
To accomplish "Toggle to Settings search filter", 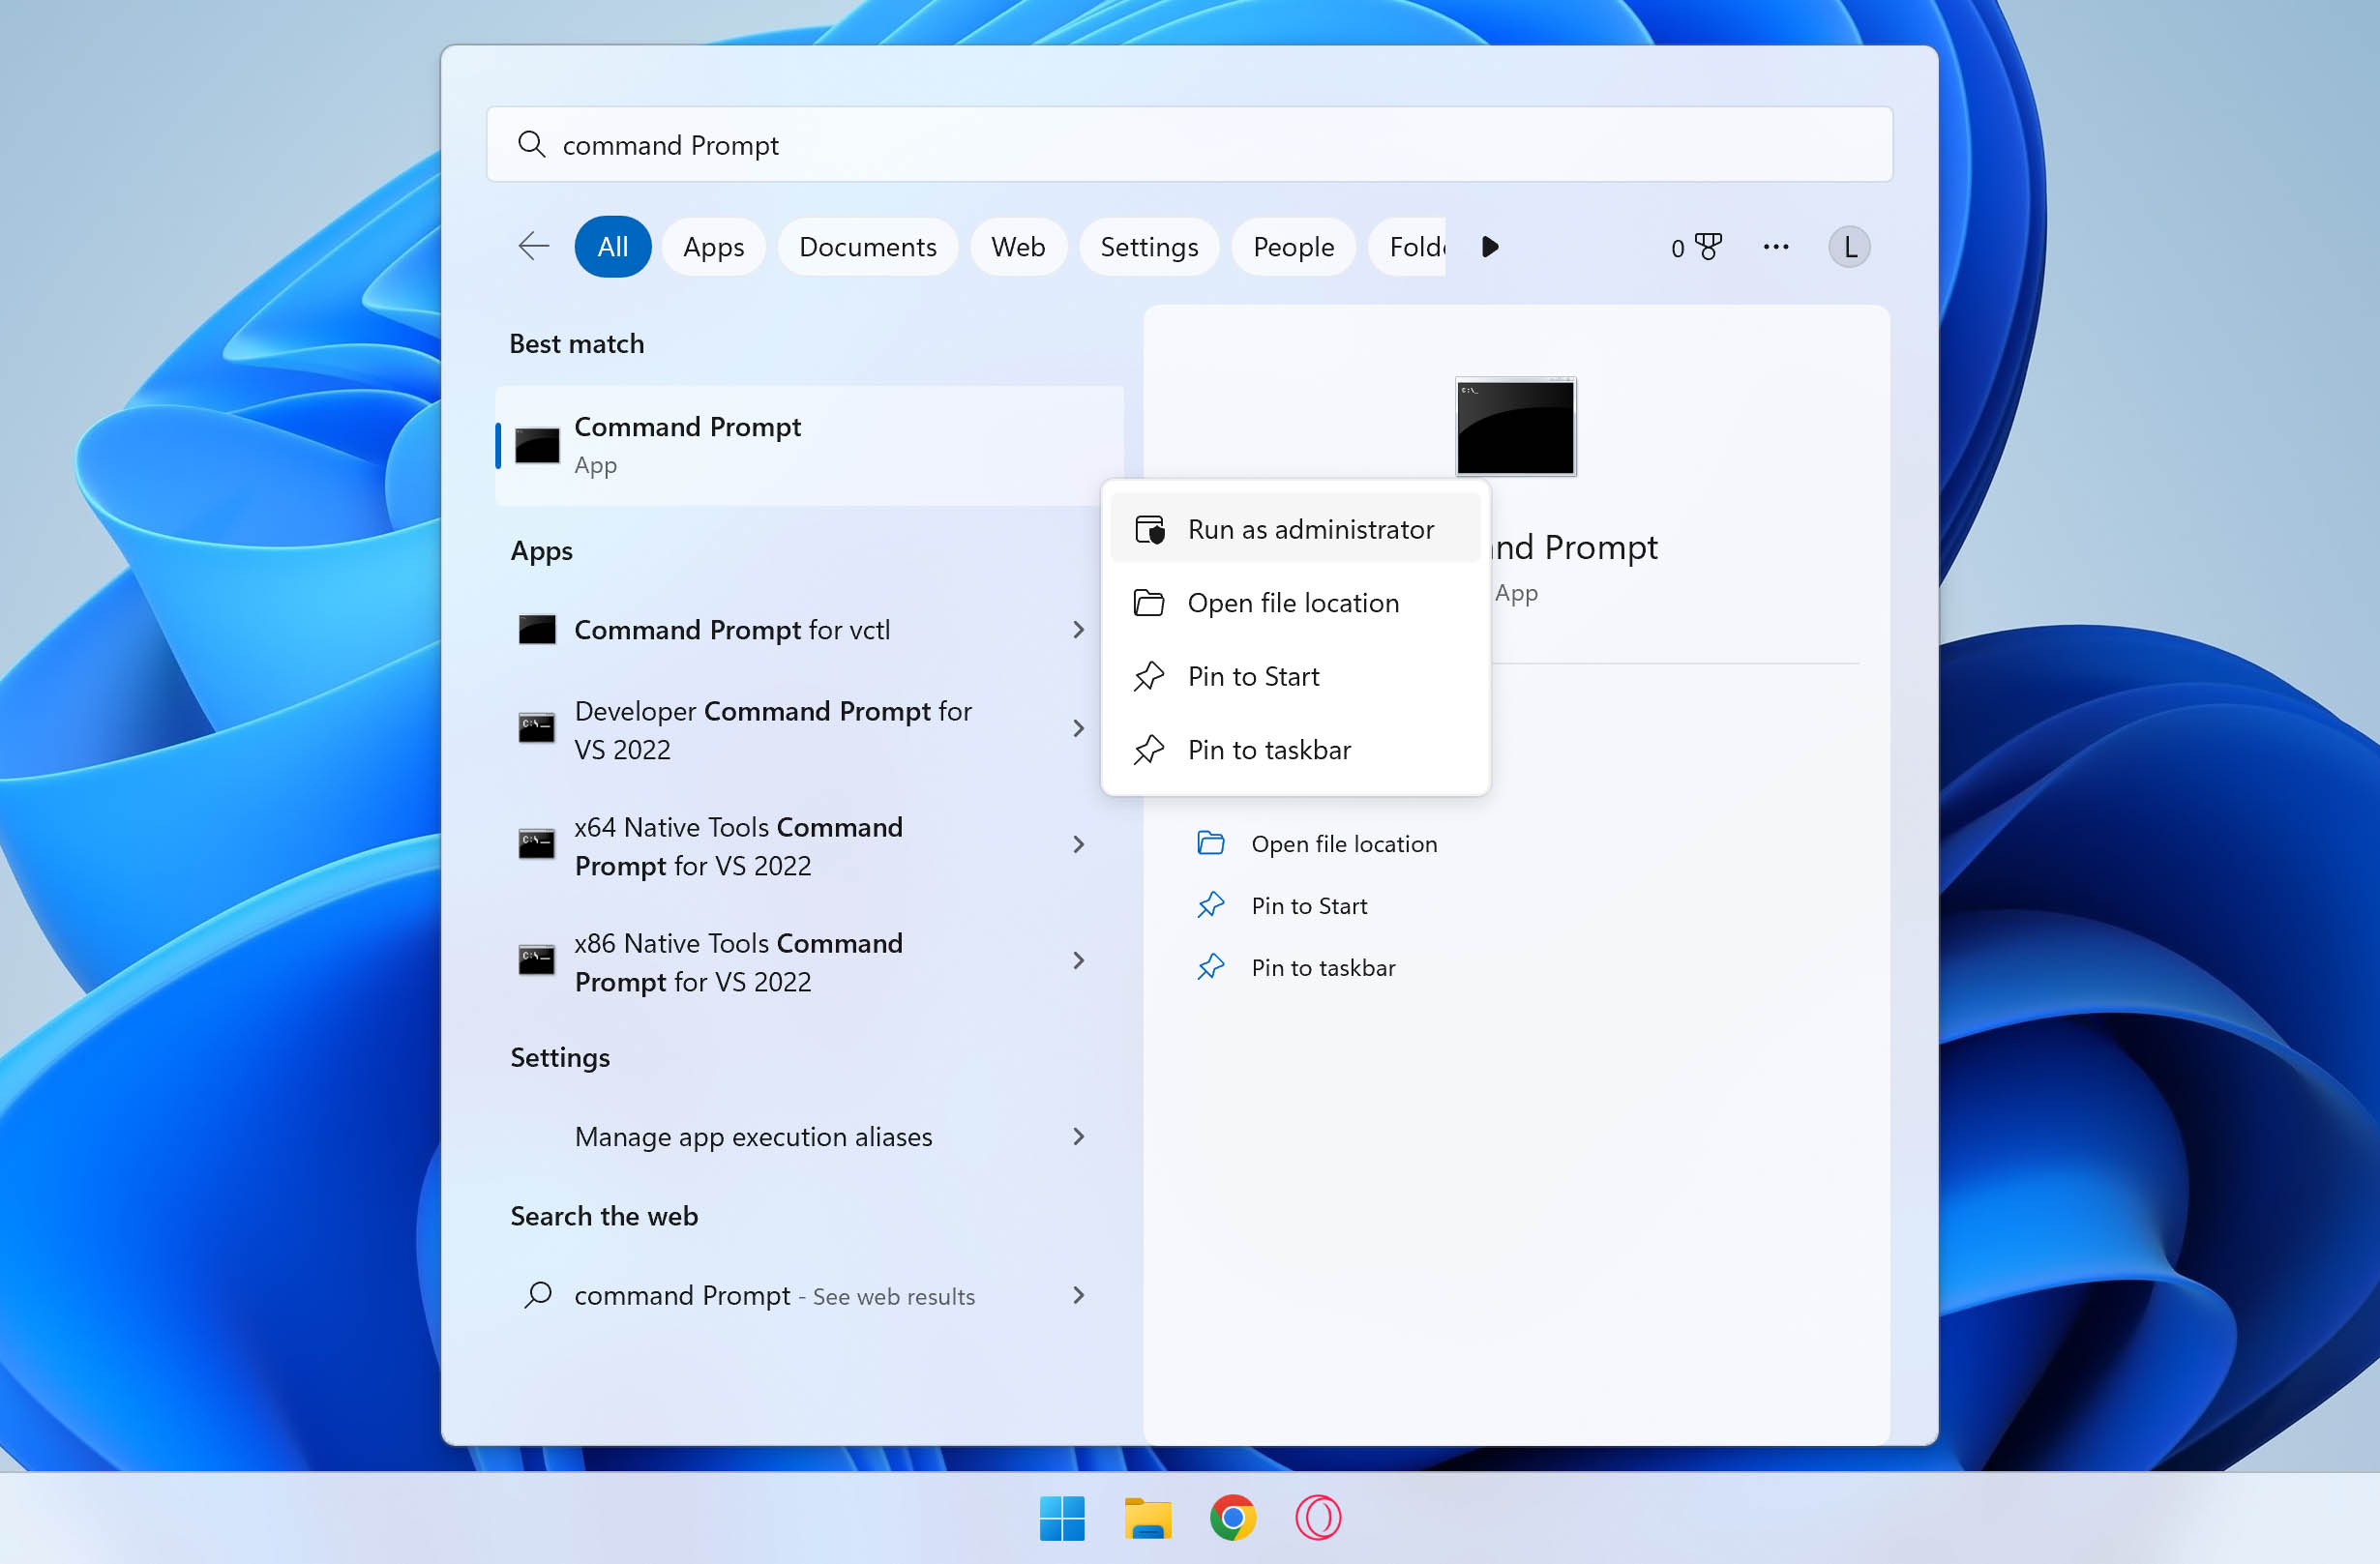I will 1147,246.
